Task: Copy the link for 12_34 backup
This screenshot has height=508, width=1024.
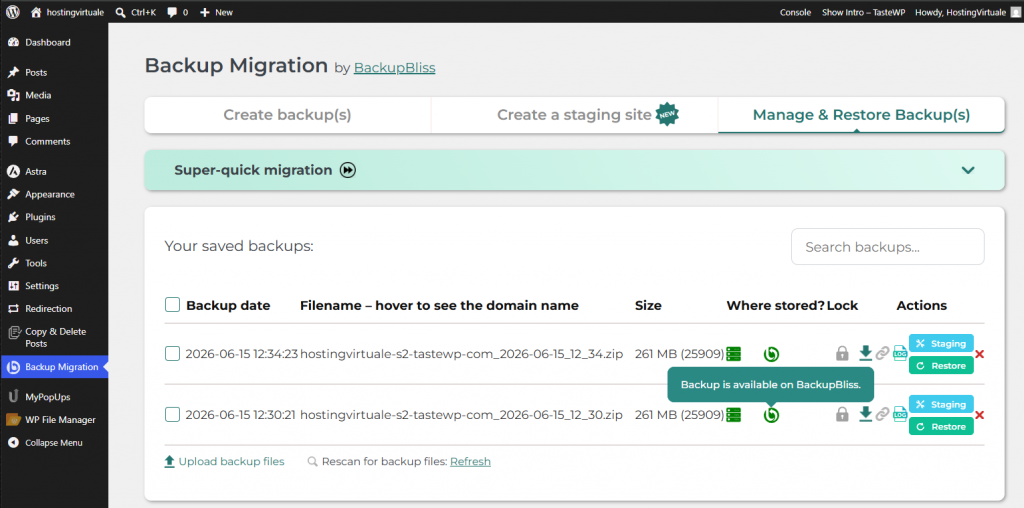Action: 882,354
